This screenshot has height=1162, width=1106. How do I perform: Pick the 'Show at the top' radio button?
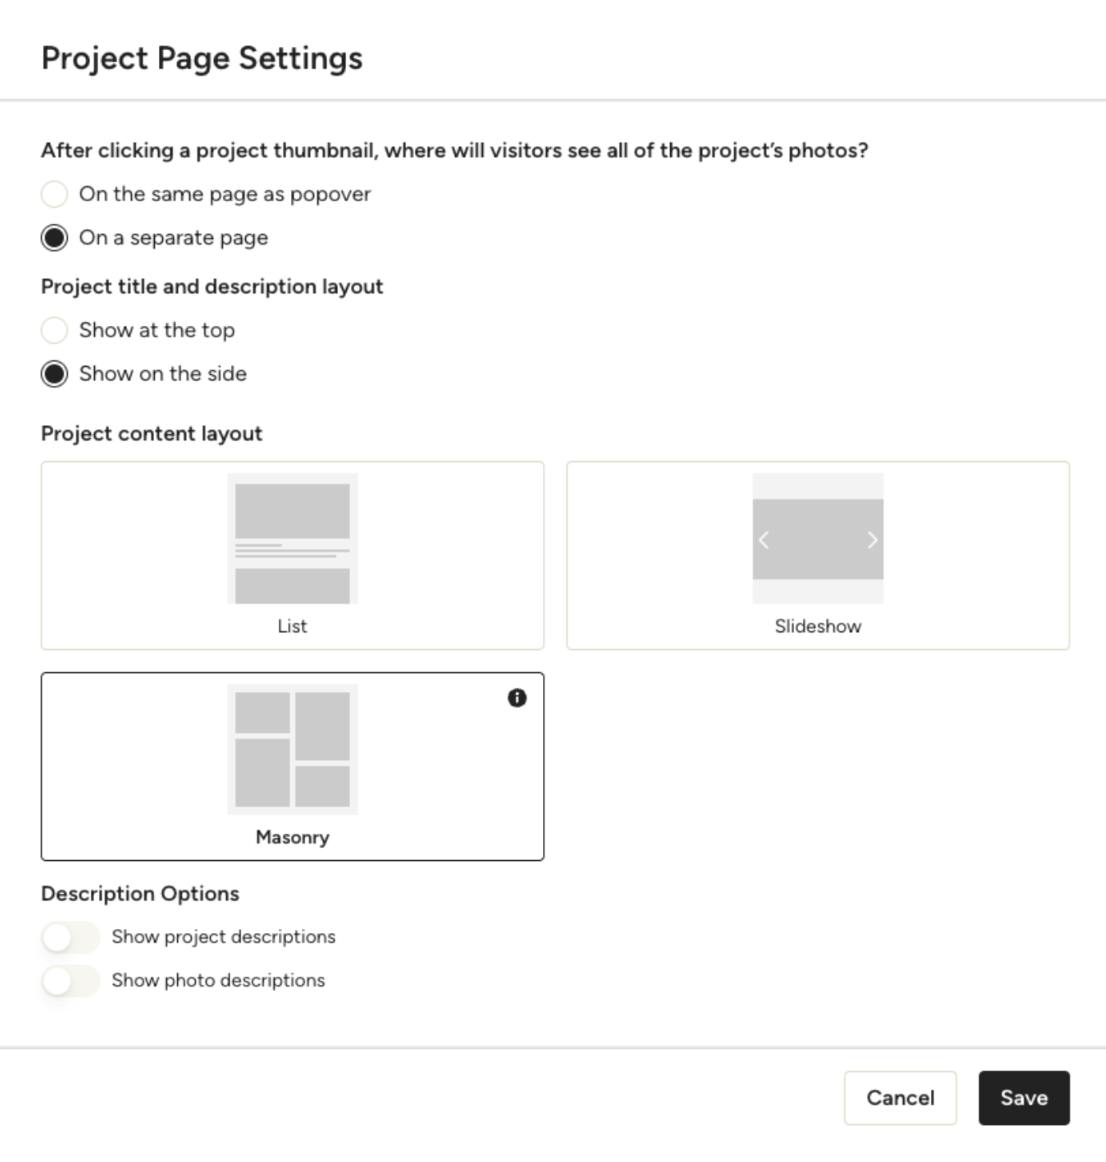(54, 330)
